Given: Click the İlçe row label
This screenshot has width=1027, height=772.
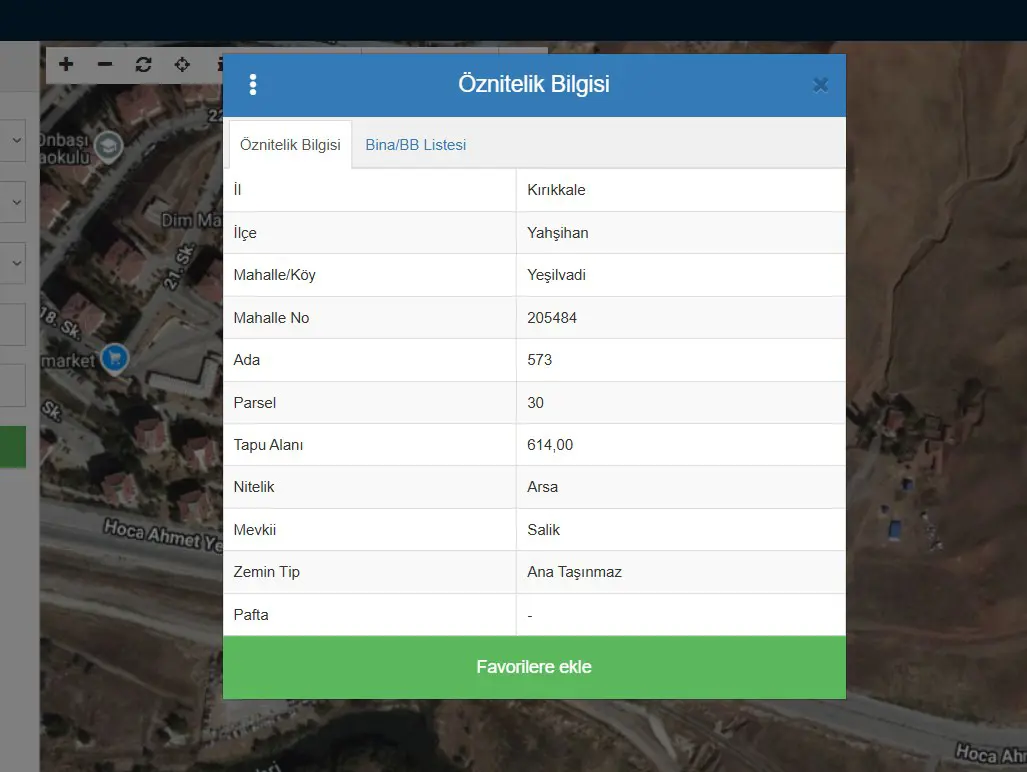Looking at the screenshot, I should (245, 233).
